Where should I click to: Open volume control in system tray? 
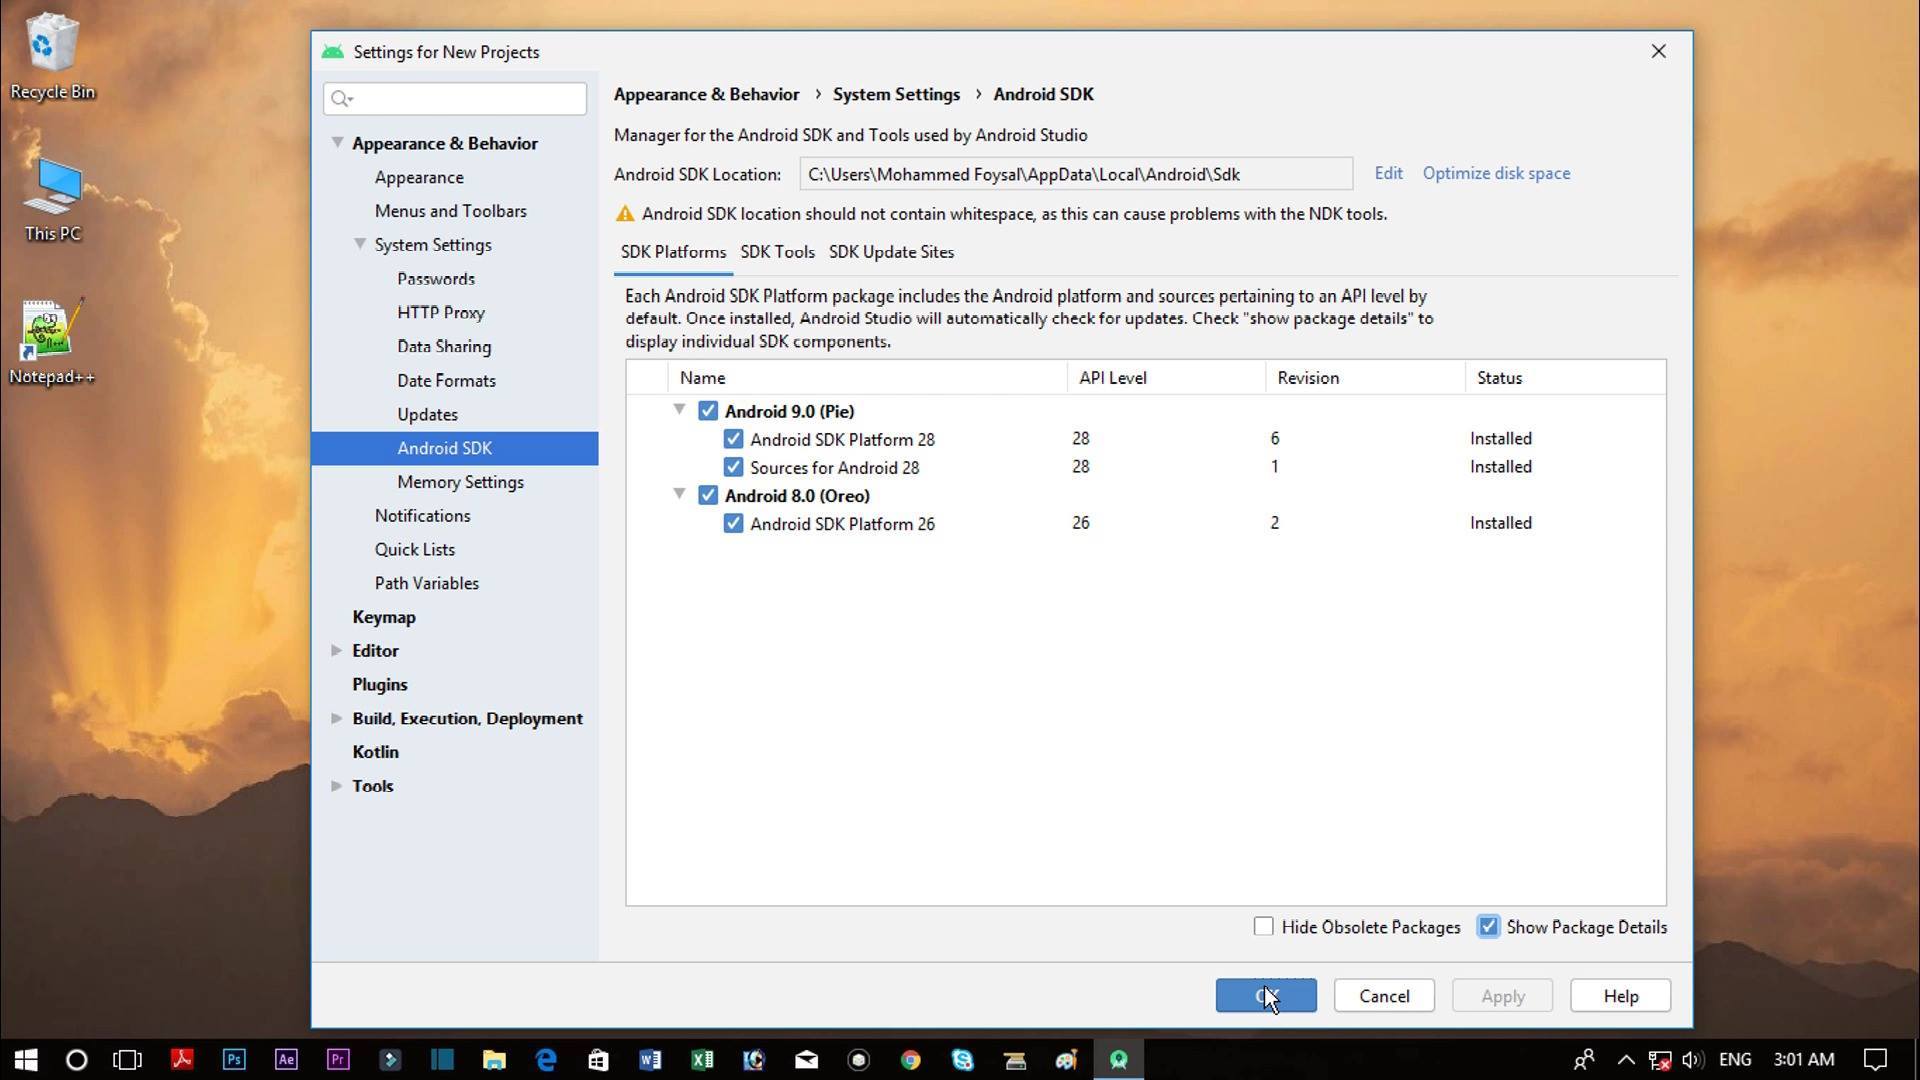[x=1692, y=1059]
